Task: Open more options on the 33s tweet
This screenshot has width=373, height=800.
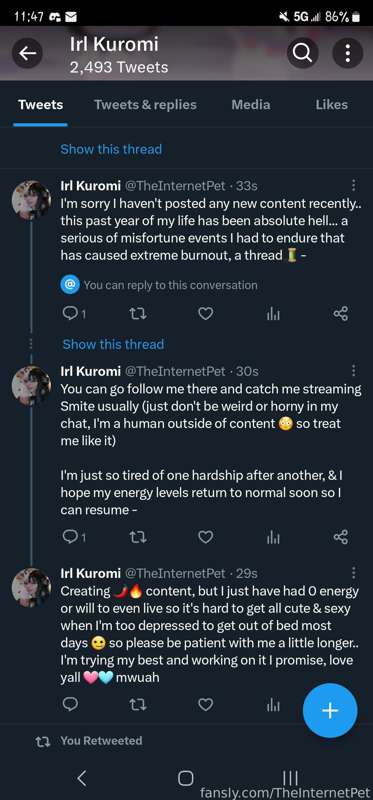Action: [354, 186]
